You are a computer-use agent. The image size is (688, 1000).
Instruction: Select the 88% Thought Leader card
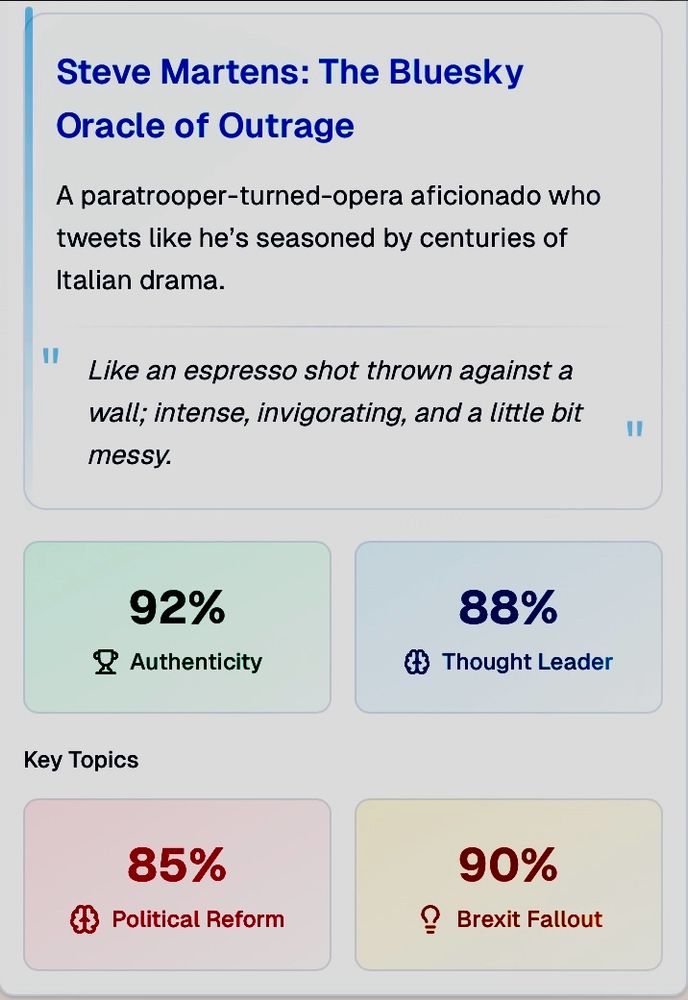508,627
